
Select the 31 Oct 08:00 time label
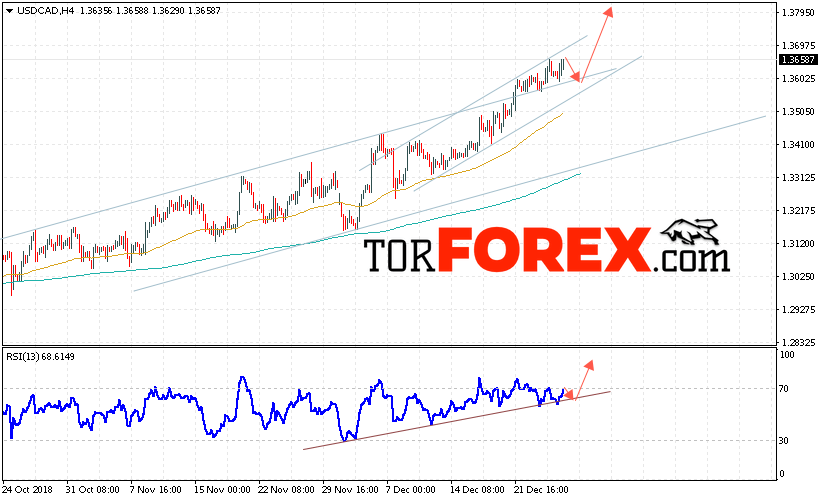92,490
